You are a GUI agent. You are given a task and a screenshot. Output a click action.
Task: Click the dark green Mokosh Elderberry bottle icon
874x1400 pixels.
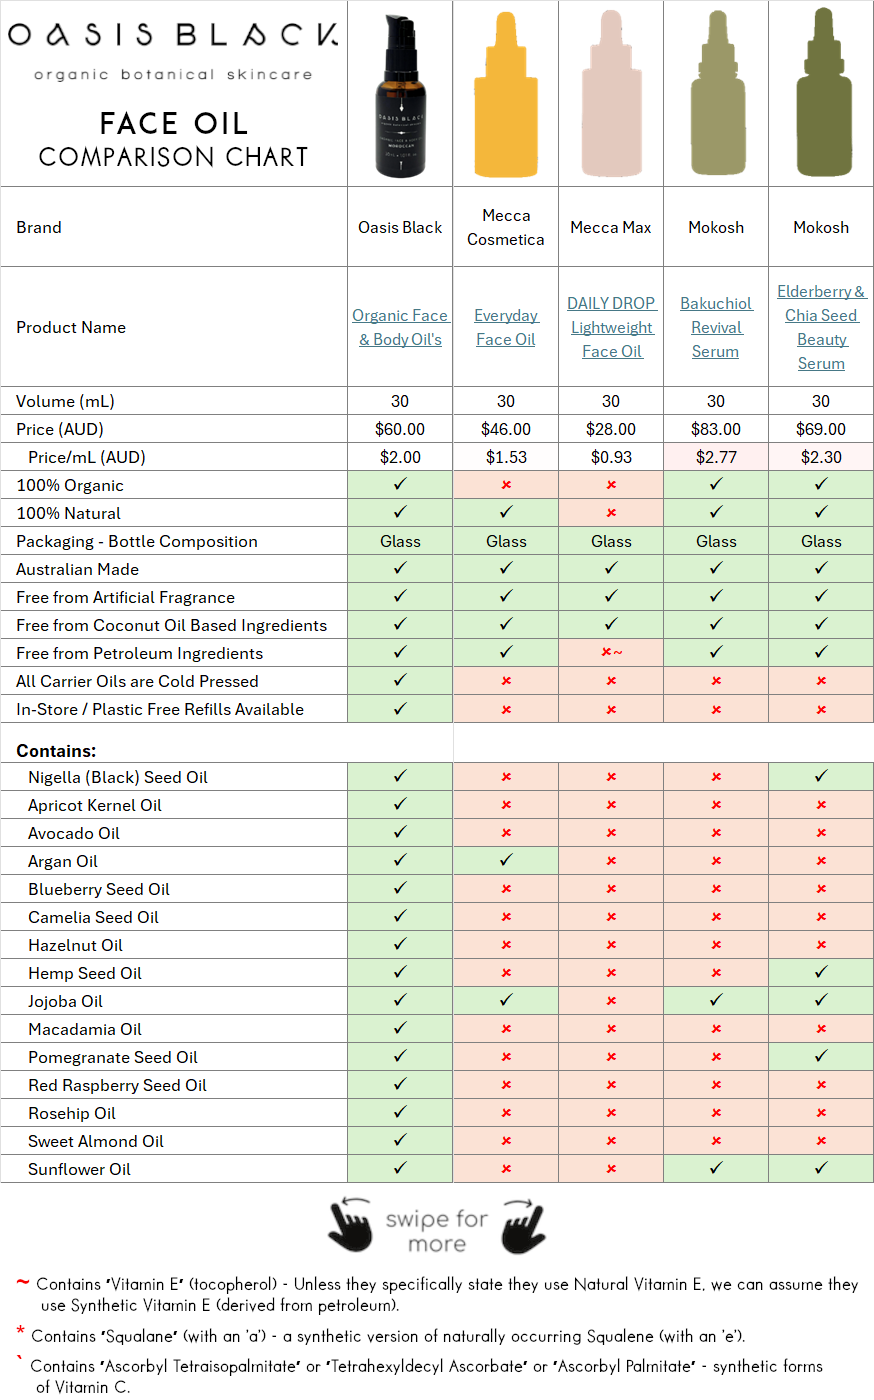click(821, 95)
